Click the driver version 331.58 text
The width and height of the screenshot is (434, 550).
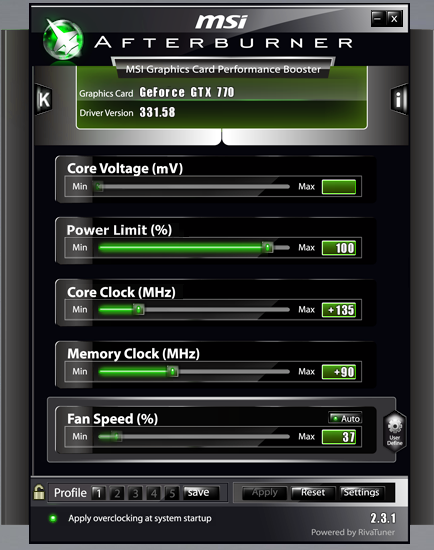(157, 112)
